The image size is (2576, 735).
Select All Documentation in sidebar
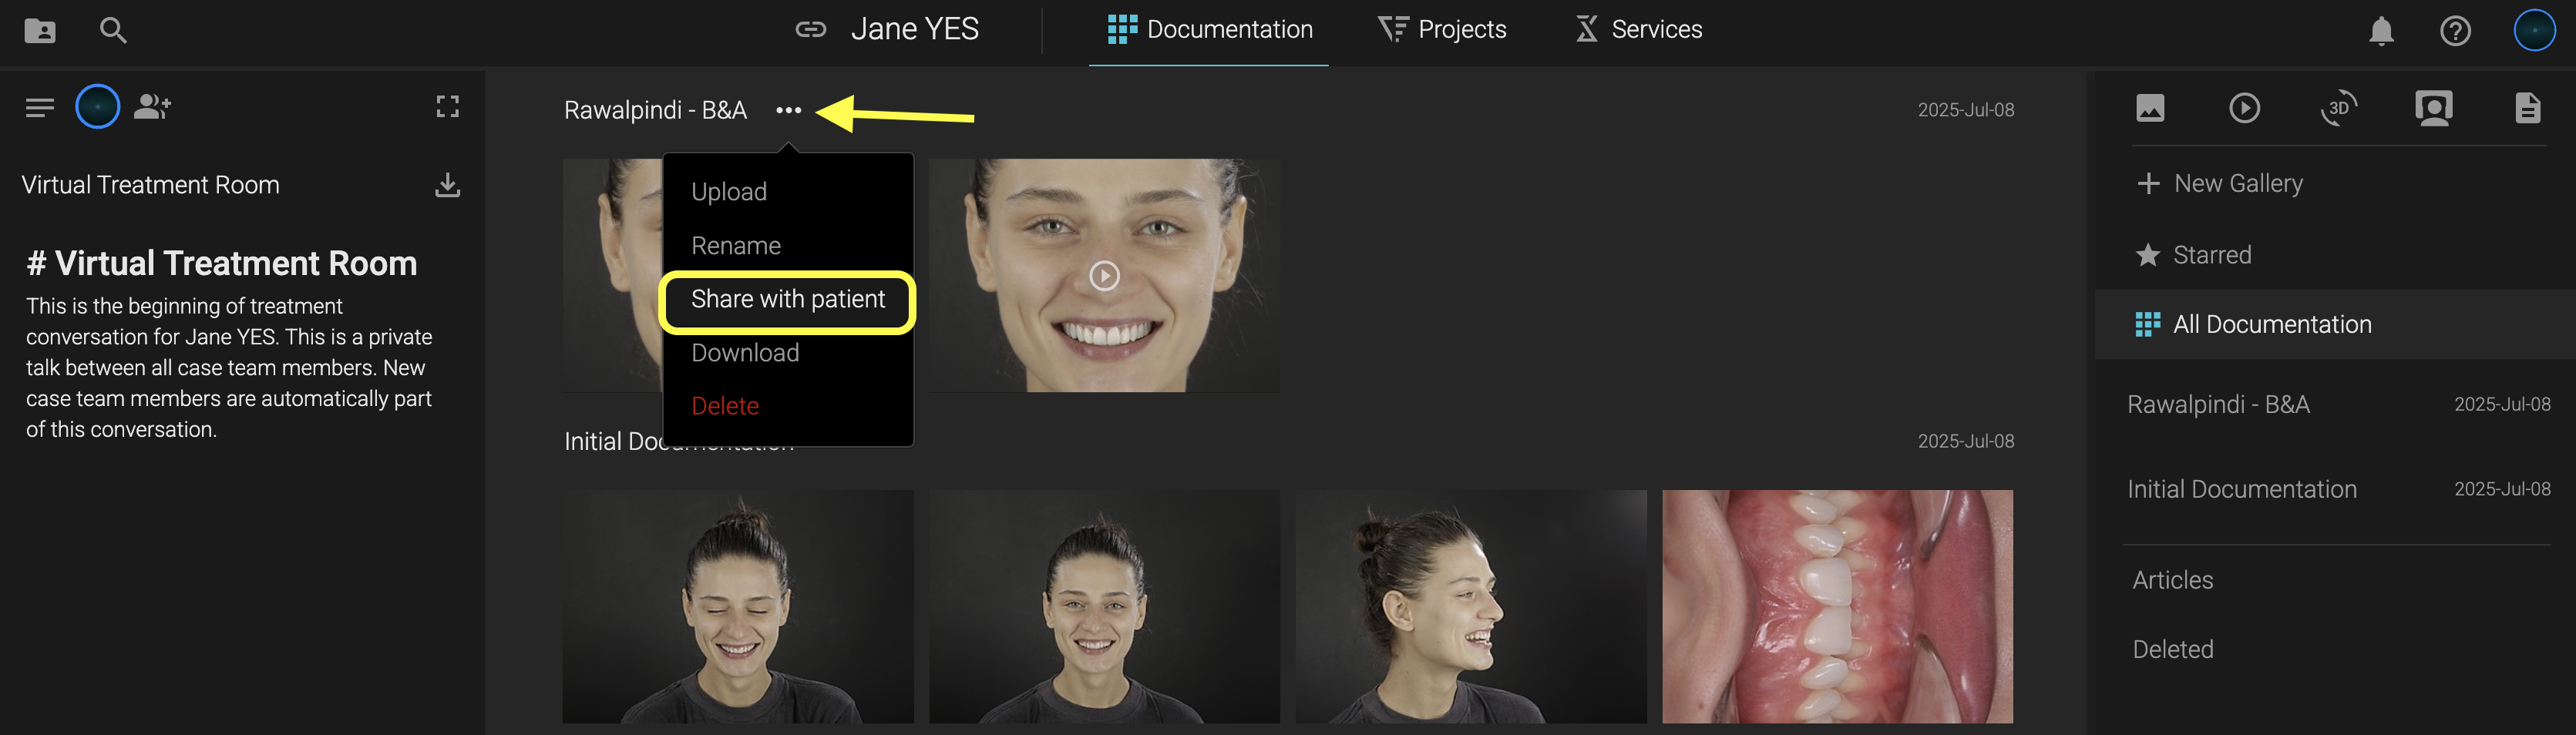pyautogui.click(x=2334, y=324)
